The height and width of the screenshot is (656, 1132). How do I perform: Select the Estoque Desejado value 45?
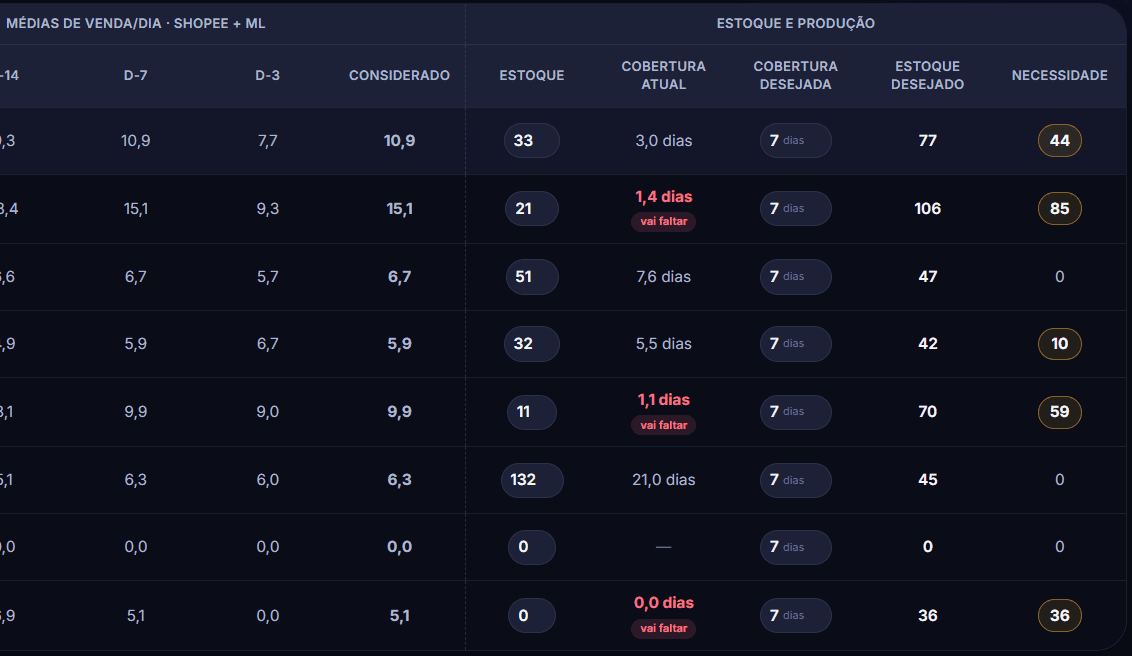(927, 480)
